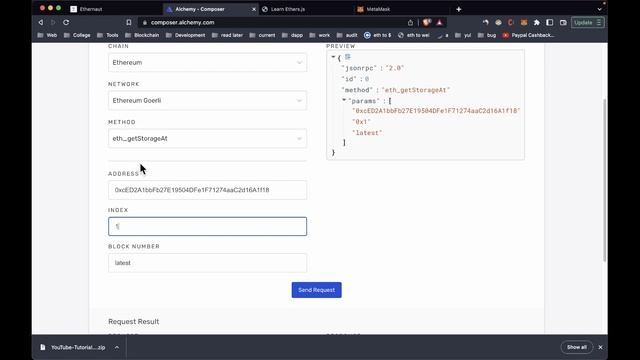The image size is (640, 360).
Task: Click the "latest" value in preview
Action: [367, 133]
